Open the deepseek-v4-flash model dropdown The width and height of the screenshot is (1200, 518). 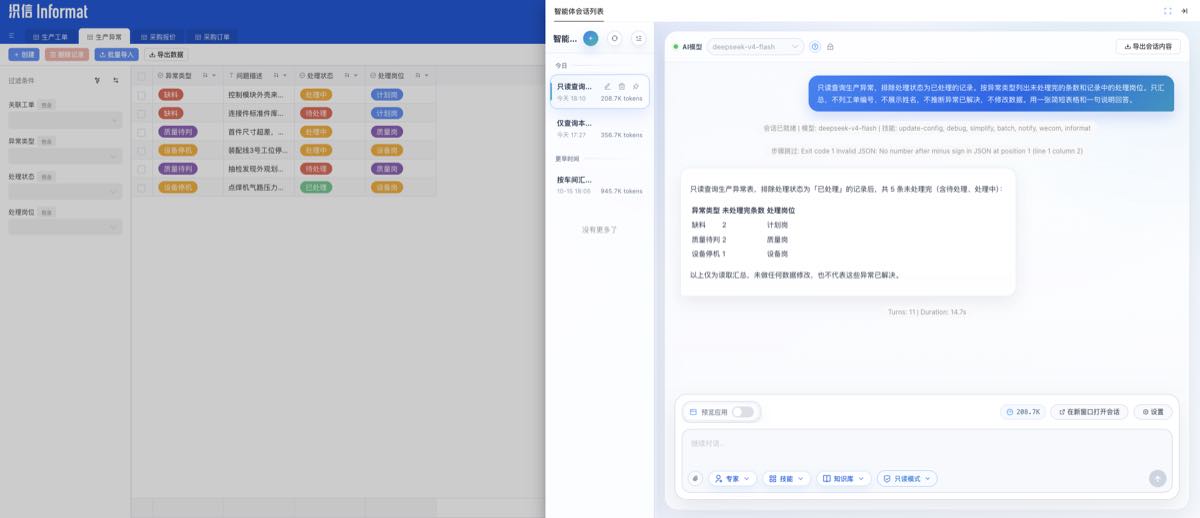[756, 46]
